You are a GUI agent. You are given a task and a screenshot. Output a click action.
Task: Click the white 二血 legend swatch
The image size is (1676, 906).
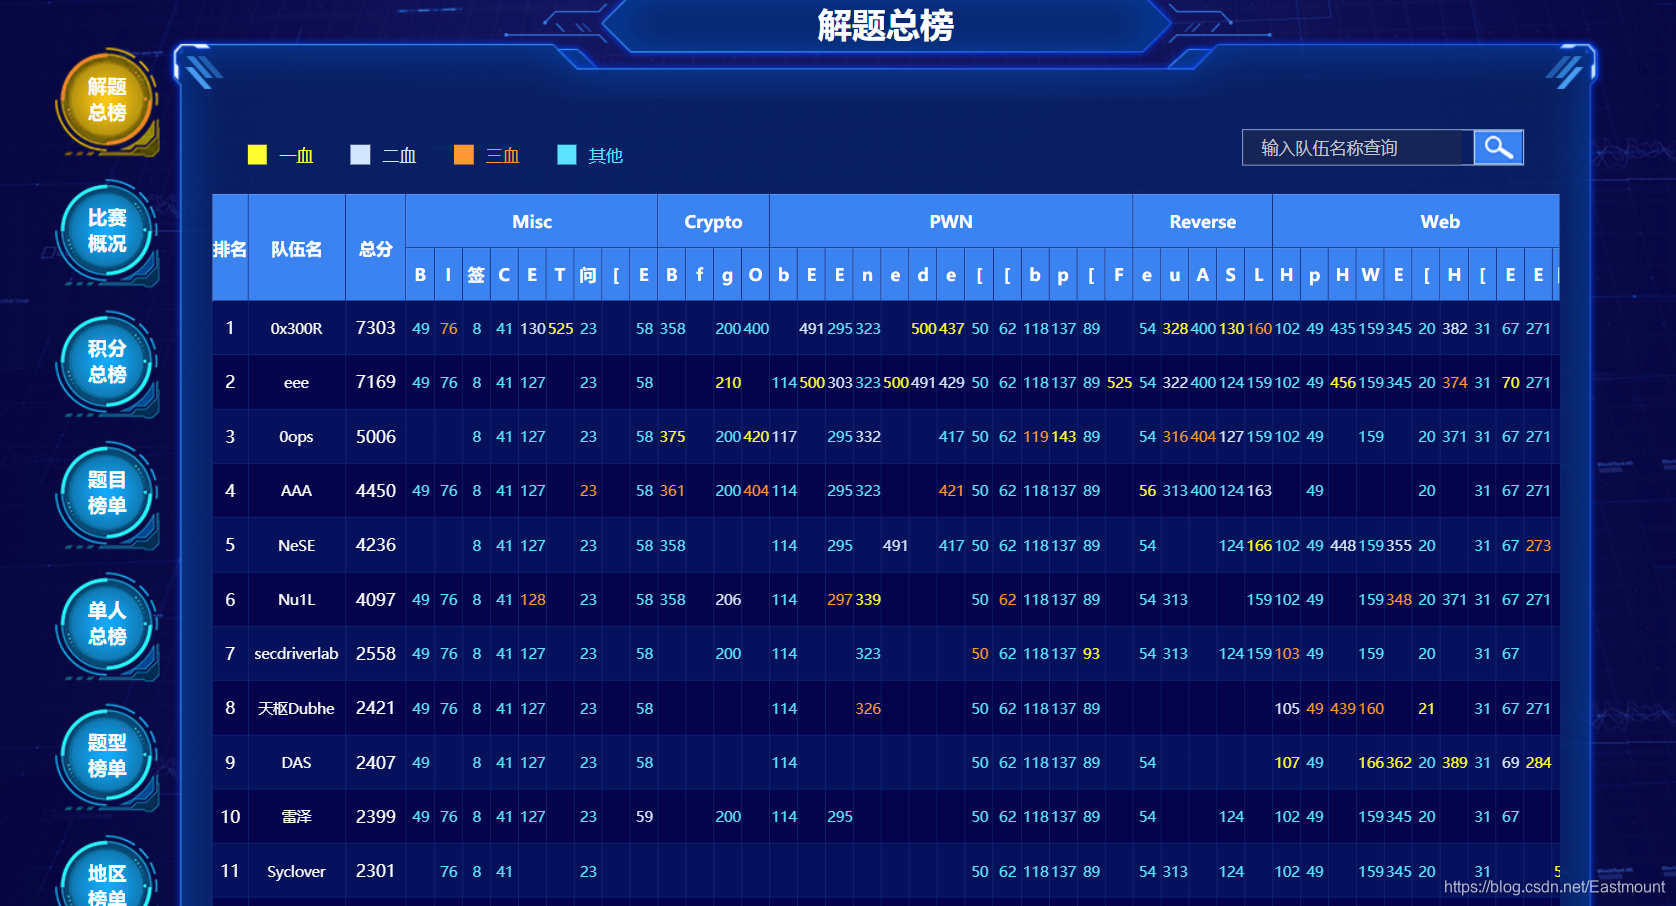pyautogui.click(x=360, y=155)
